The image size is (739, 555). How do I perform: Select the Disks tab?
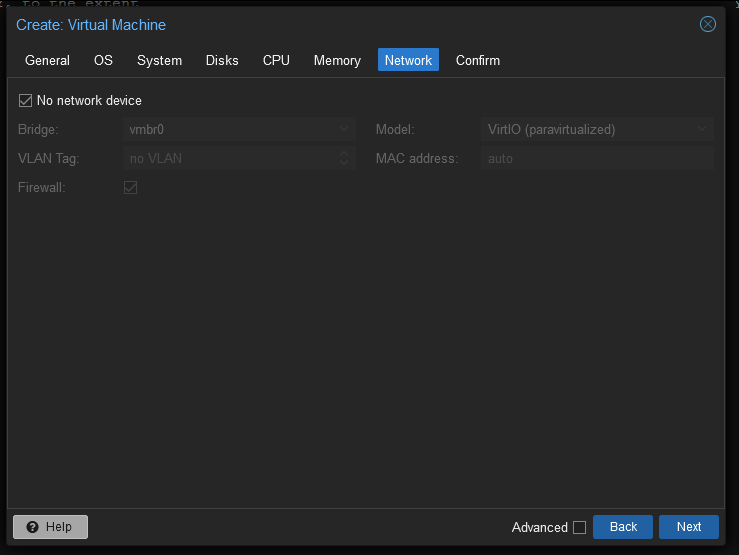pyautogui.click(x=222, y=60)
